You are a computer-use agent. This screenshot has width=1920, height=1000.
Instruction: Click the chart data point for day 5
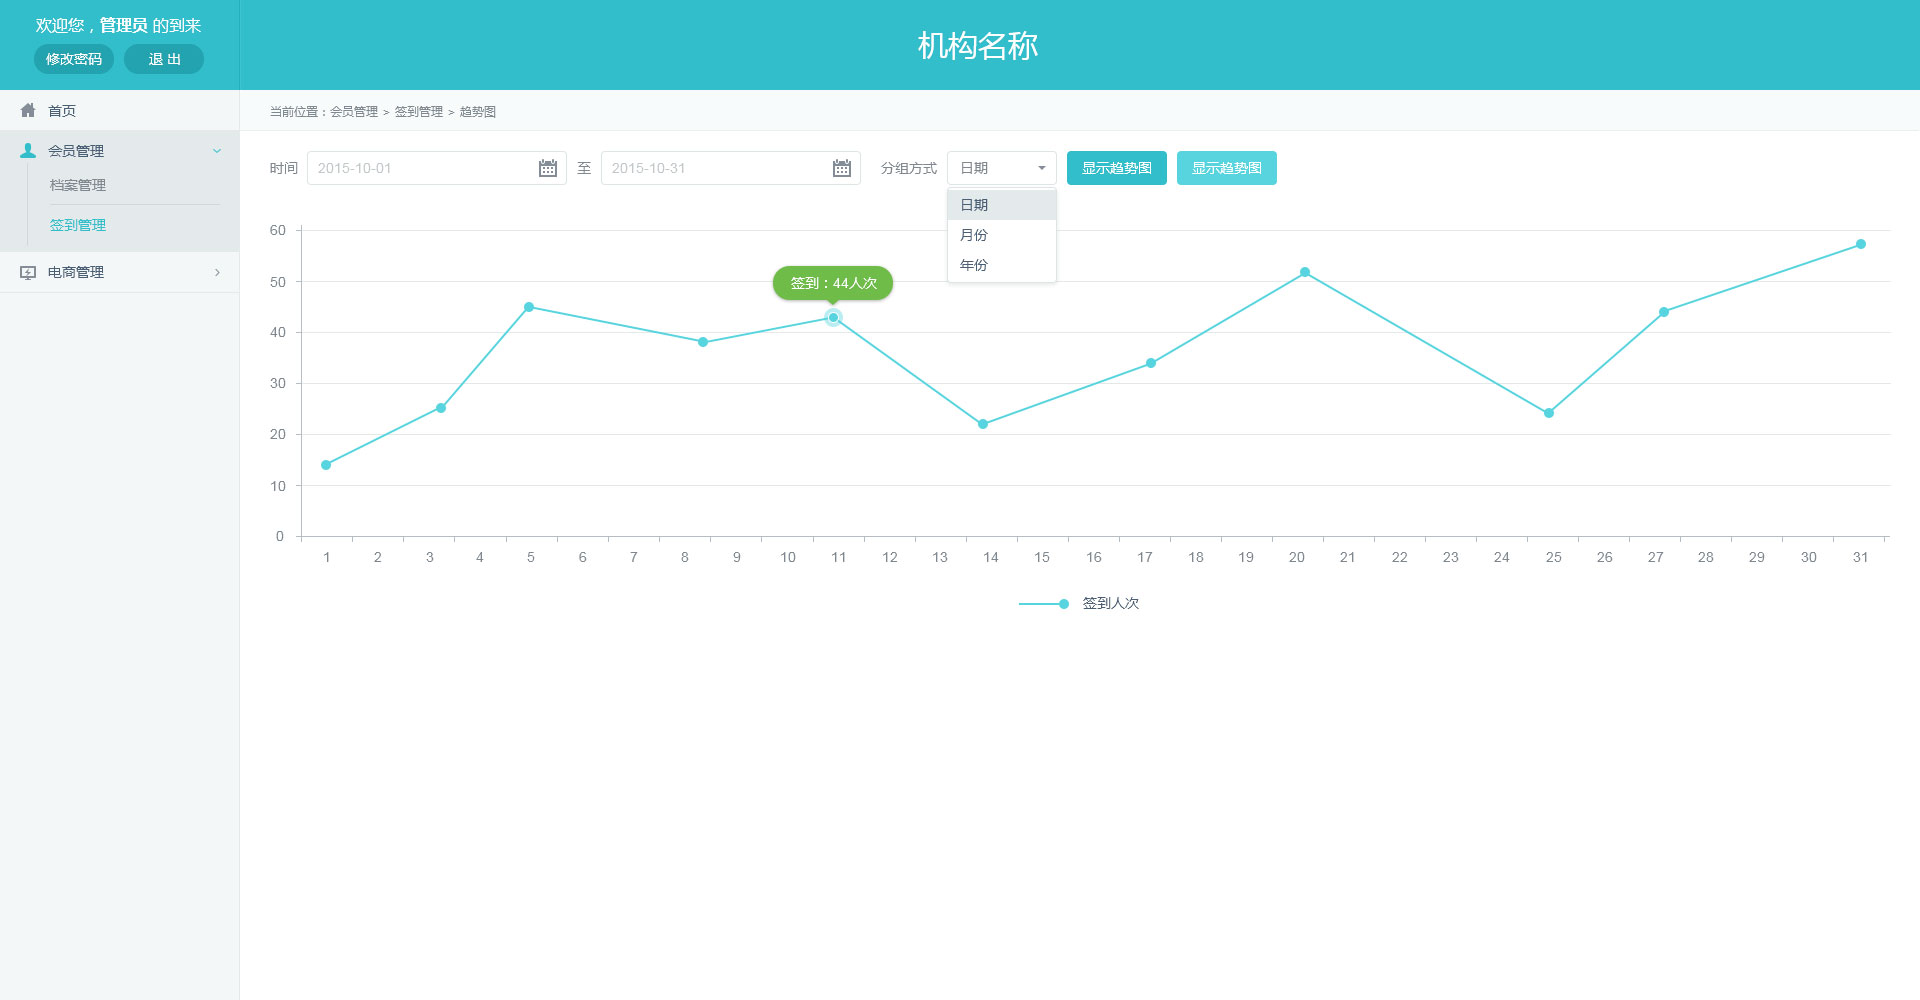(529, 307)
